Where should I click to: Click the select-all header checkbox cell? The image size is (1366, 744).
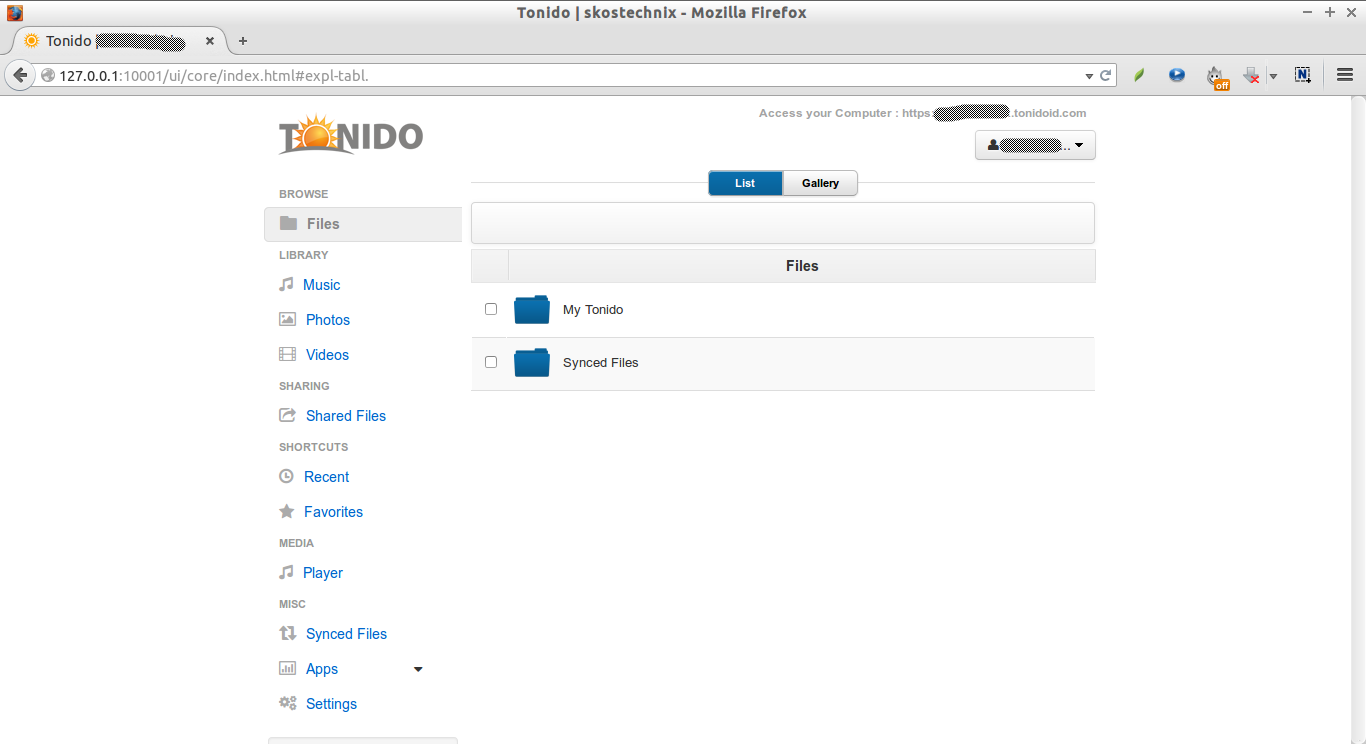coord(490,266)
